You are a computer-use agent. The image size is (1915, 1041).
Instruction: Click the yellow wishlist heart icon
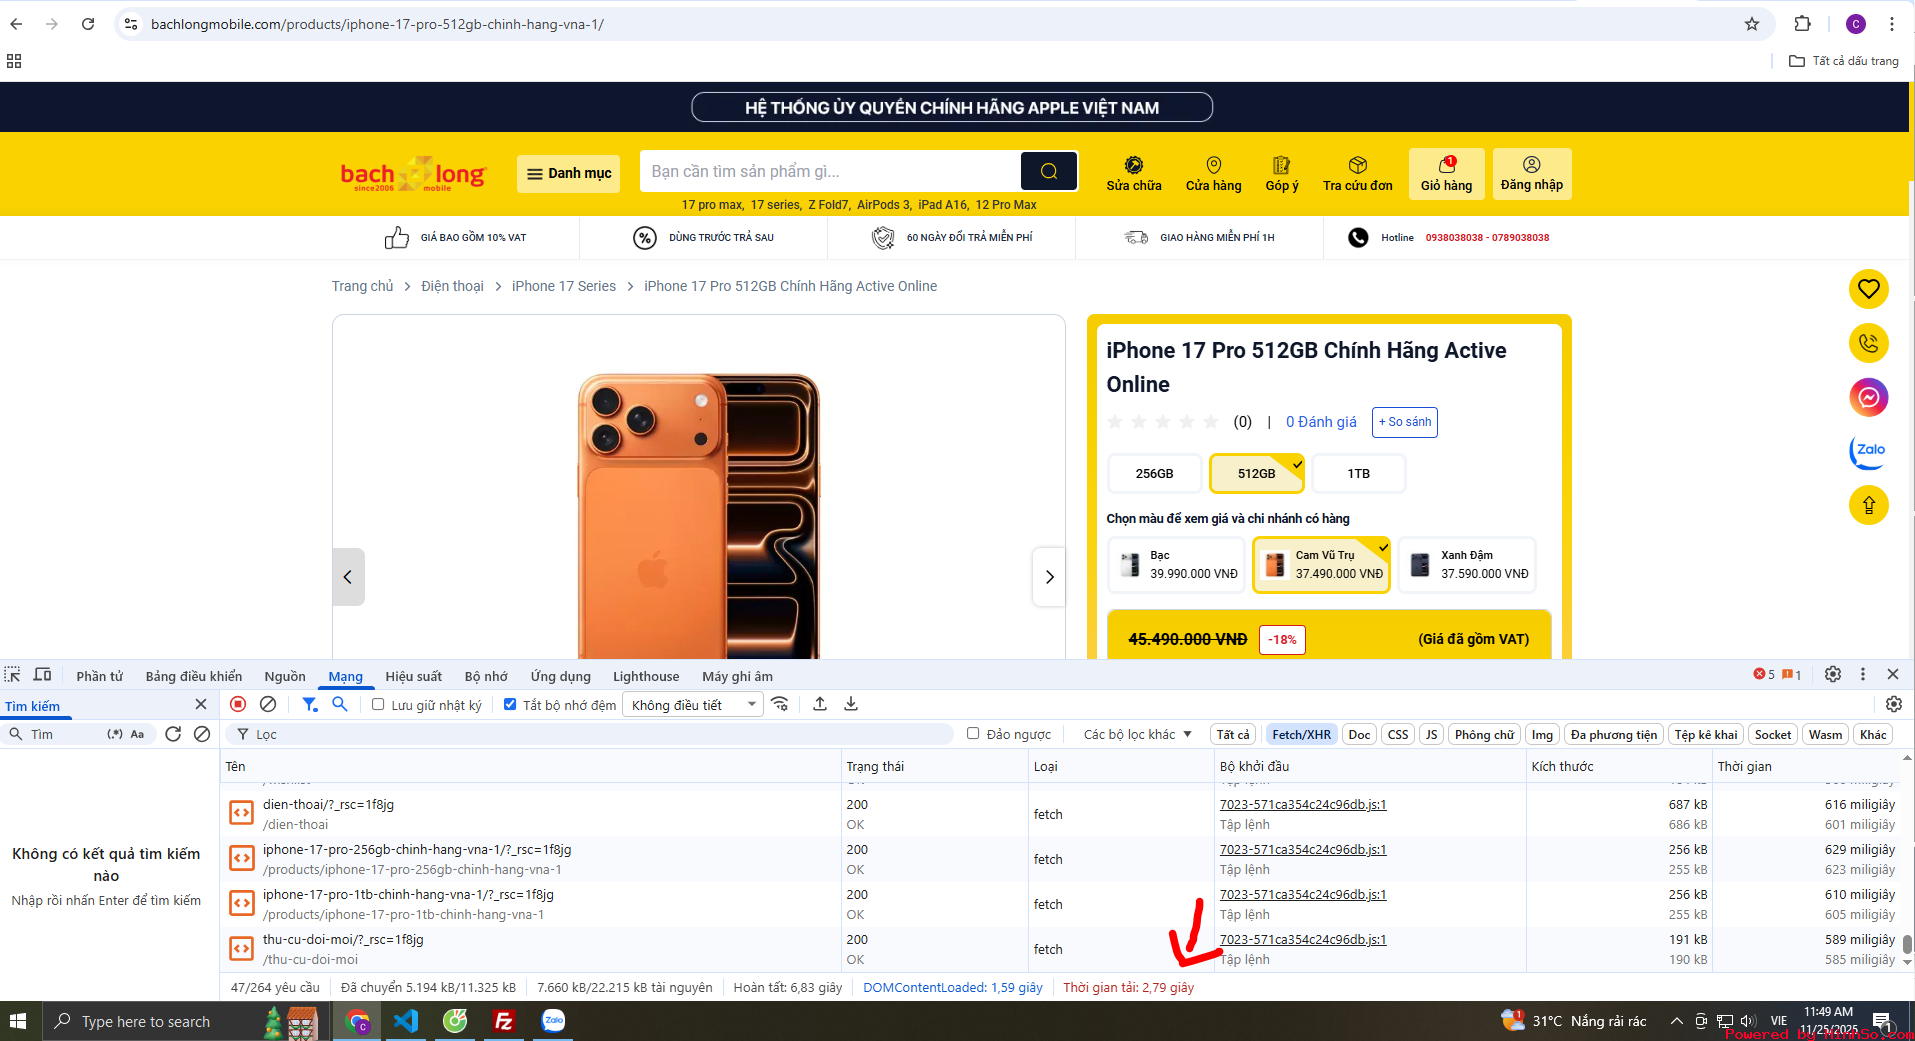coord(1868,290)
